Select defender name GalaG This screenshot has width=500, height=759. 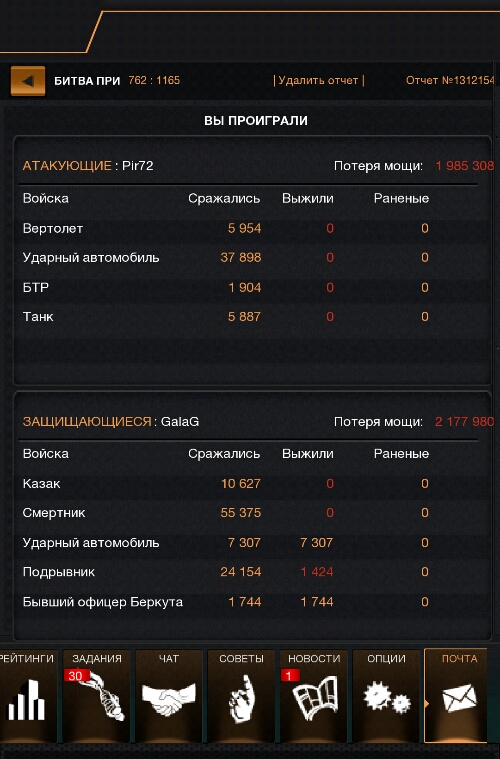coord(180,422)
